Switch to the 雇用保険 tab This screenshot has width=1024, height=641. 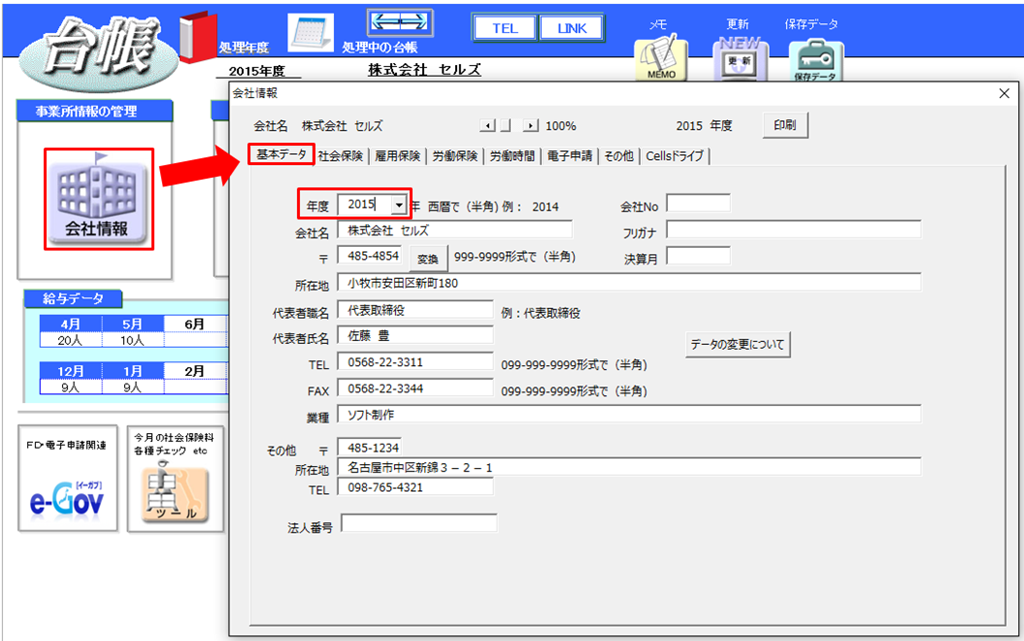tap(398, 155)
